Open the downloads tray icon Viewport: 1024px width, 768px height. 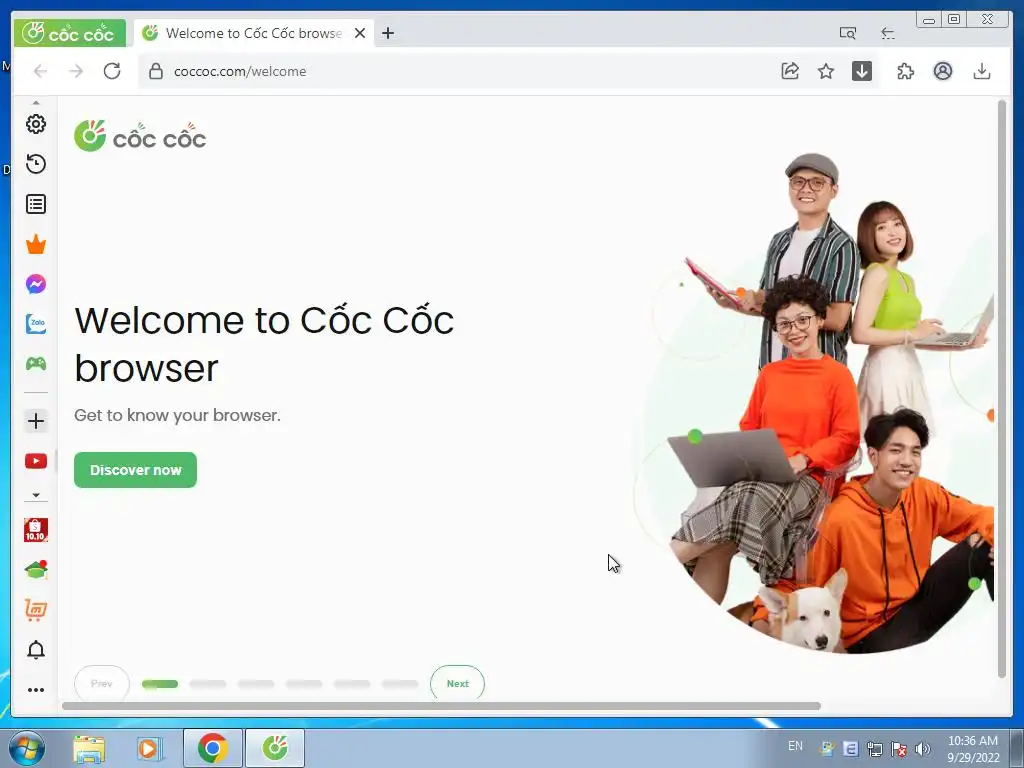982,71
